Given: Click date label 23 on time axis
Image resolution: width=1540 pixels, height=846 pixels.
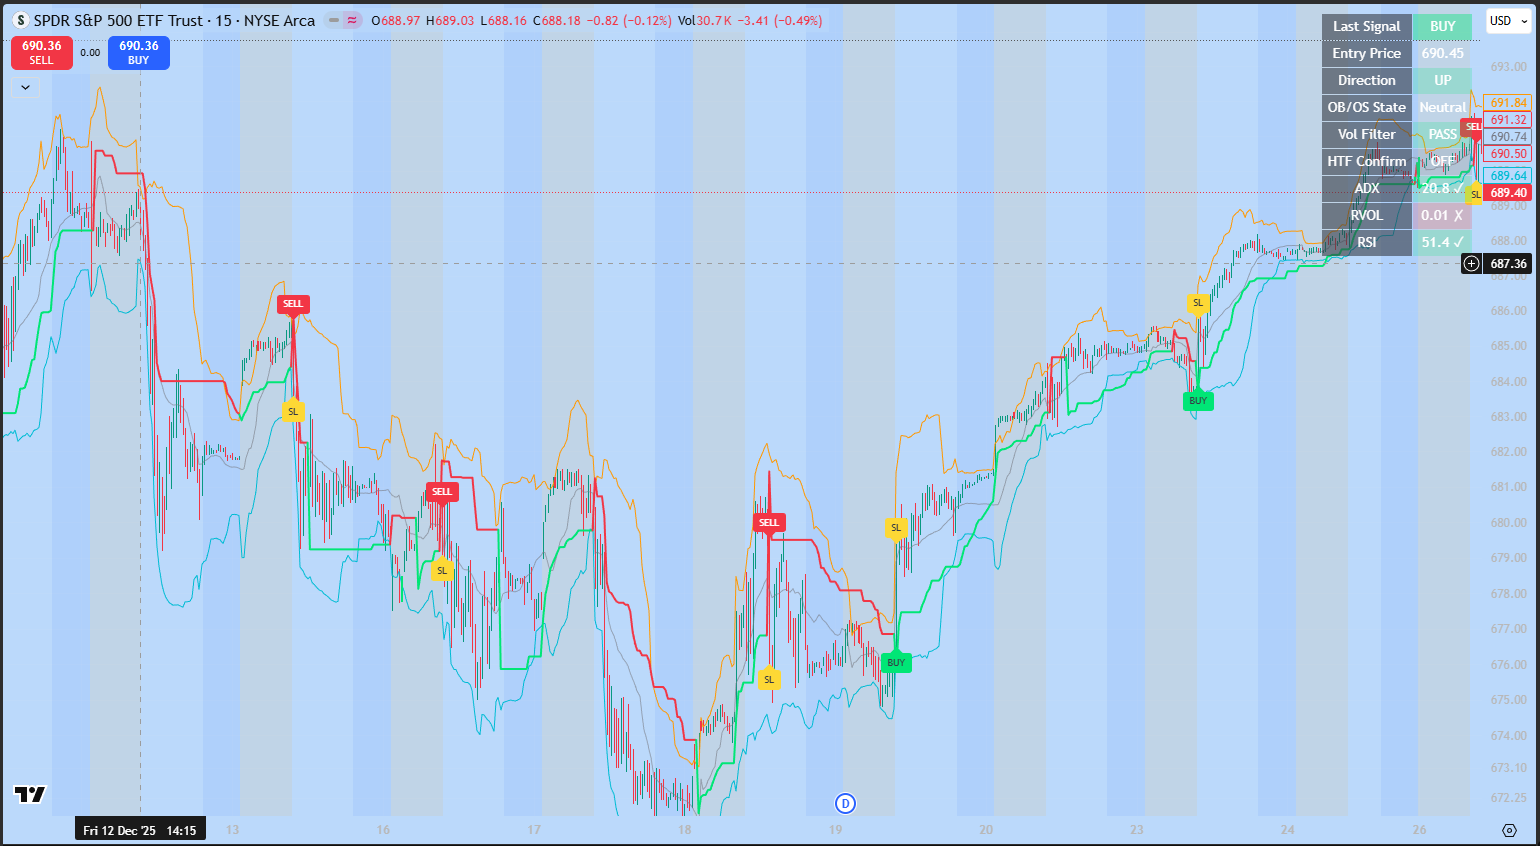Looking at the screenshot, I should [x=1137, y=830].
